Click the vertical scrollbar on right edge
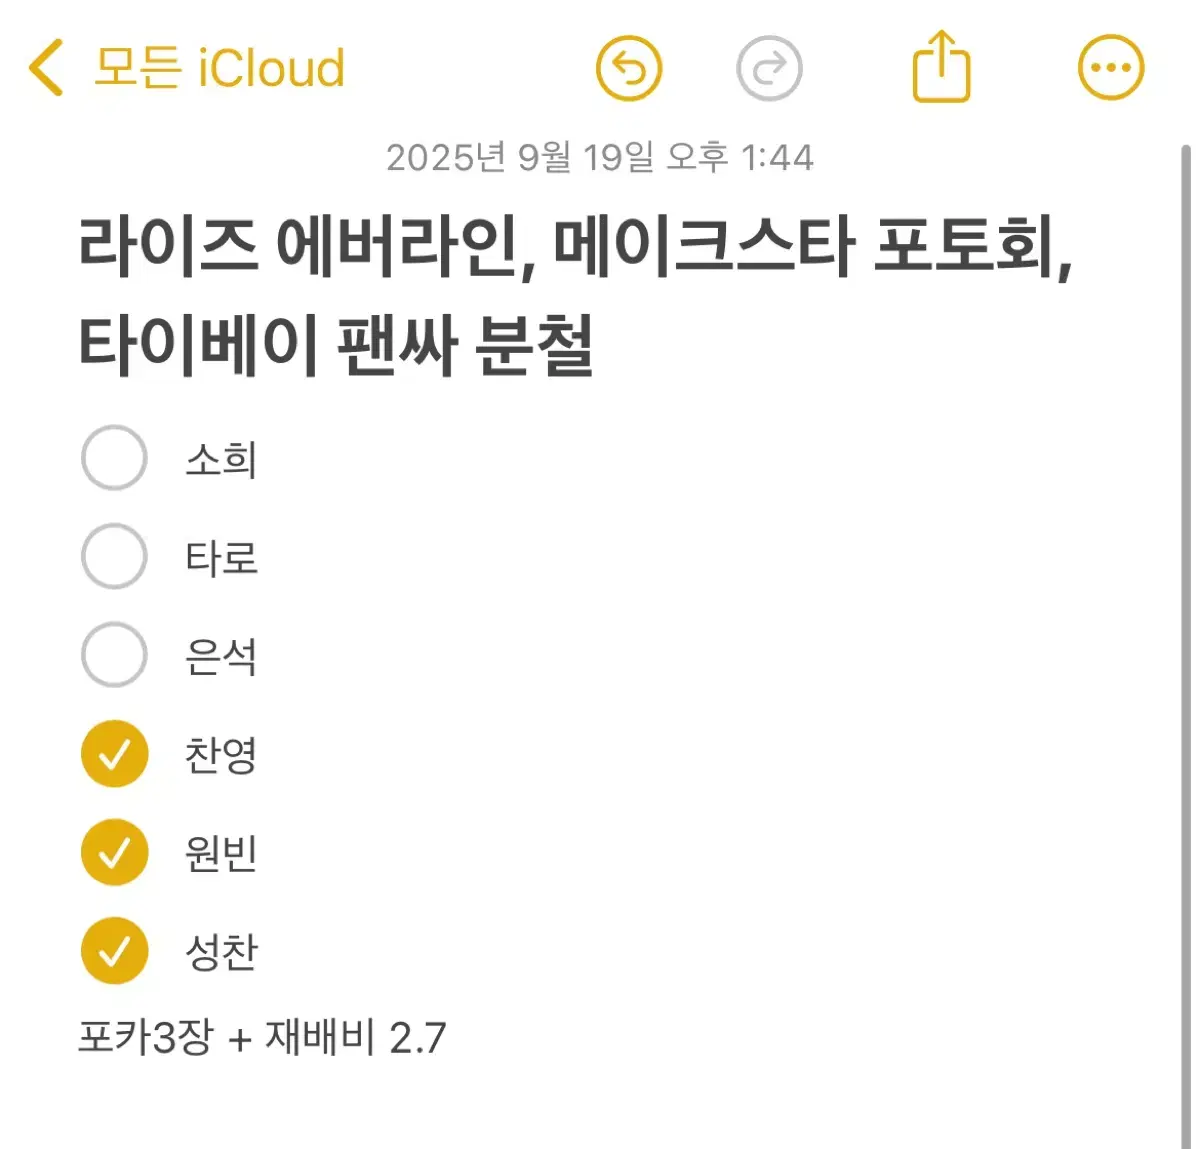The height and width of the screenshot is (1149, 1200). point(1186,640)
